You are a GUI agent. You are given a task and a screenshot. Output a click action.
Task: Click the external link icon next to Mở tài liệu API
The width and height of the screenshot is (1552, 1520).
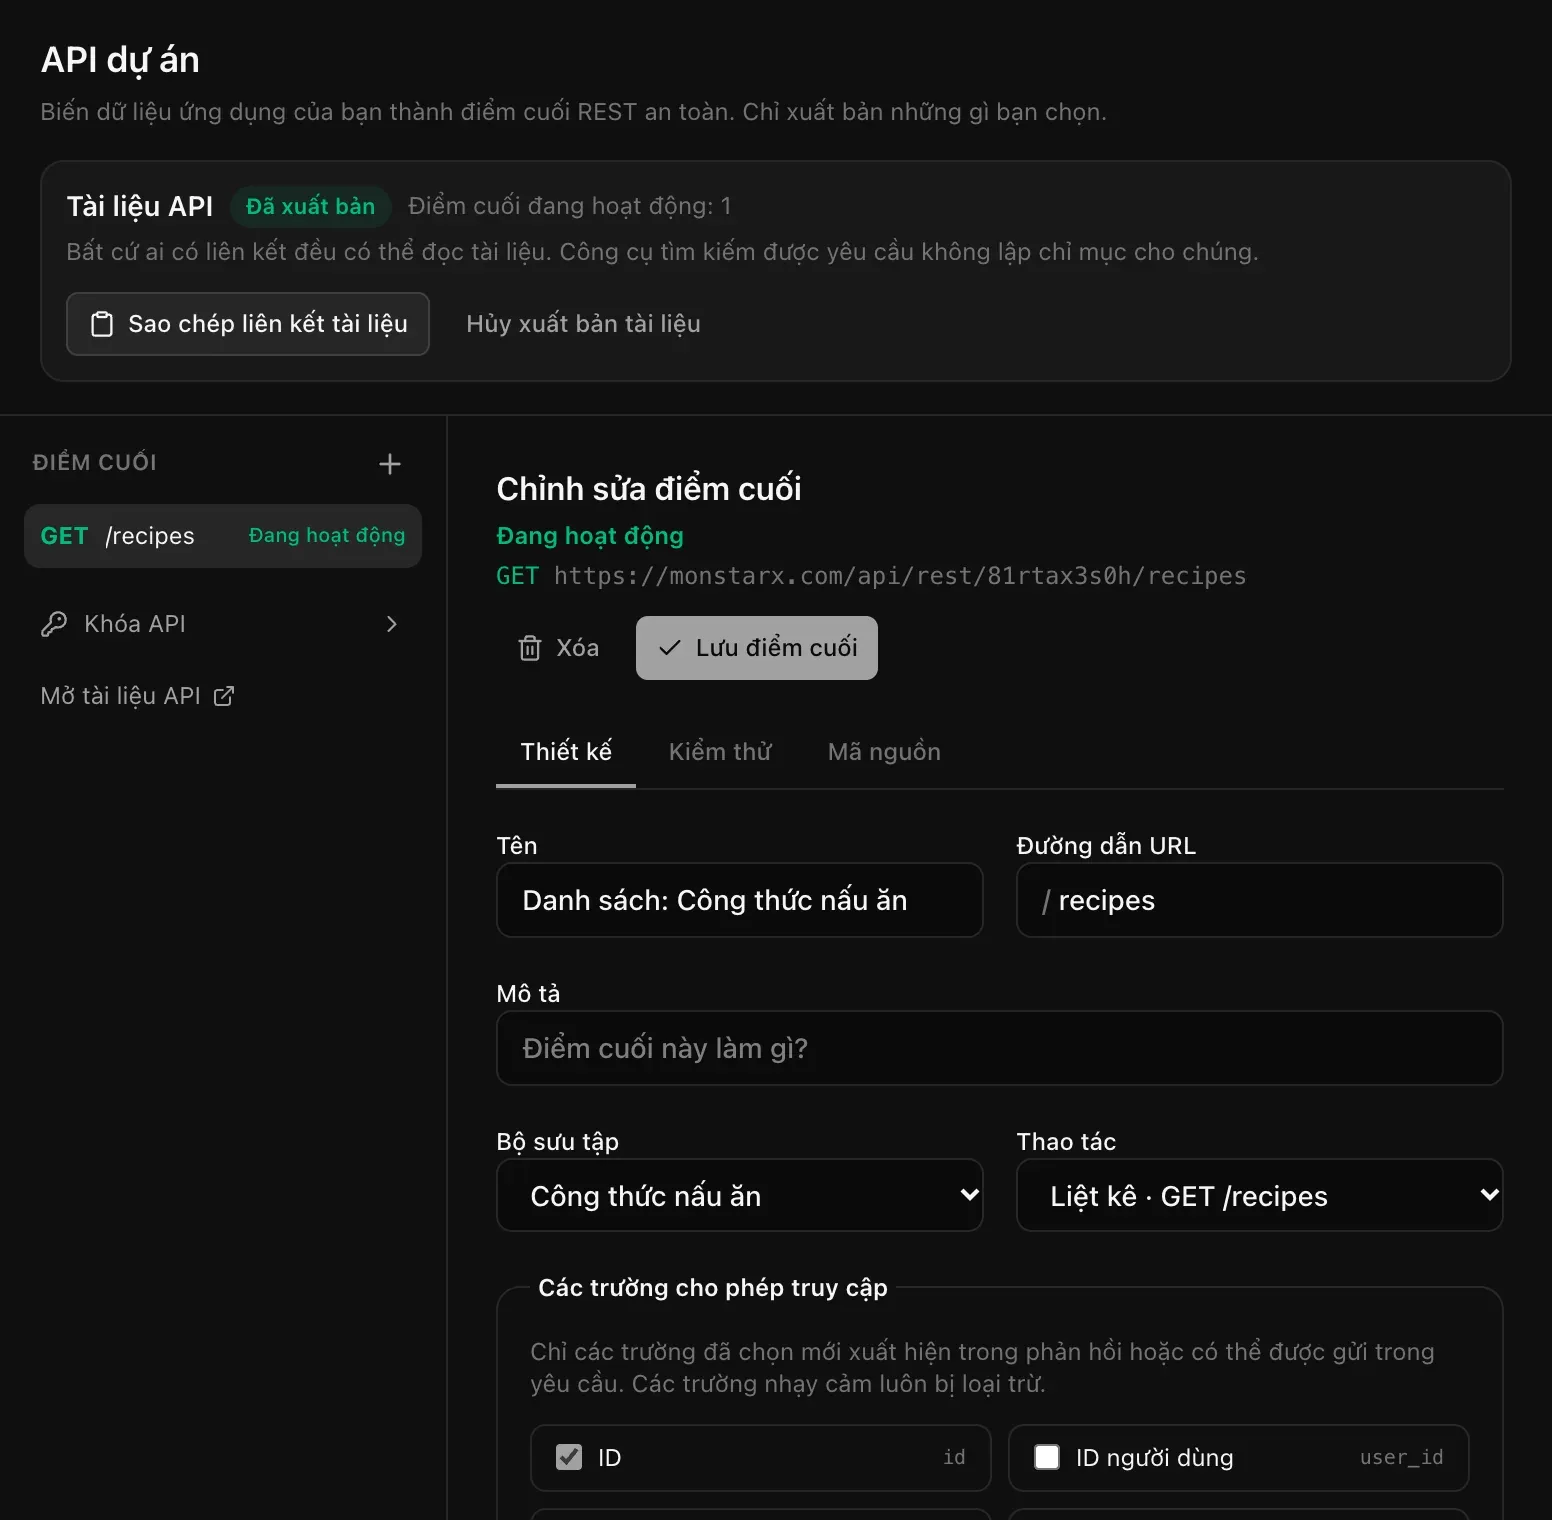(224, 696)
